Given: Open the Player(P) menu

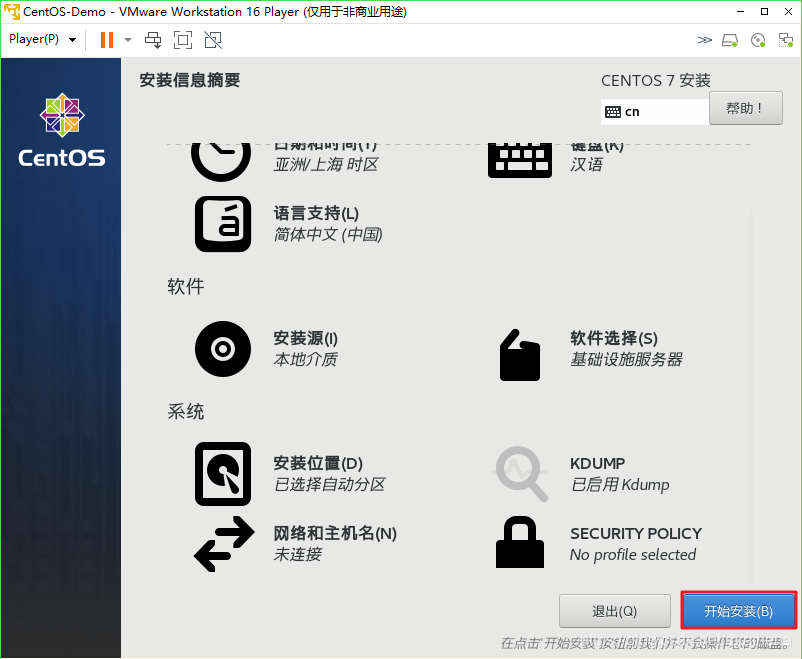Looking at the screenshot, I should coord(42,39).
